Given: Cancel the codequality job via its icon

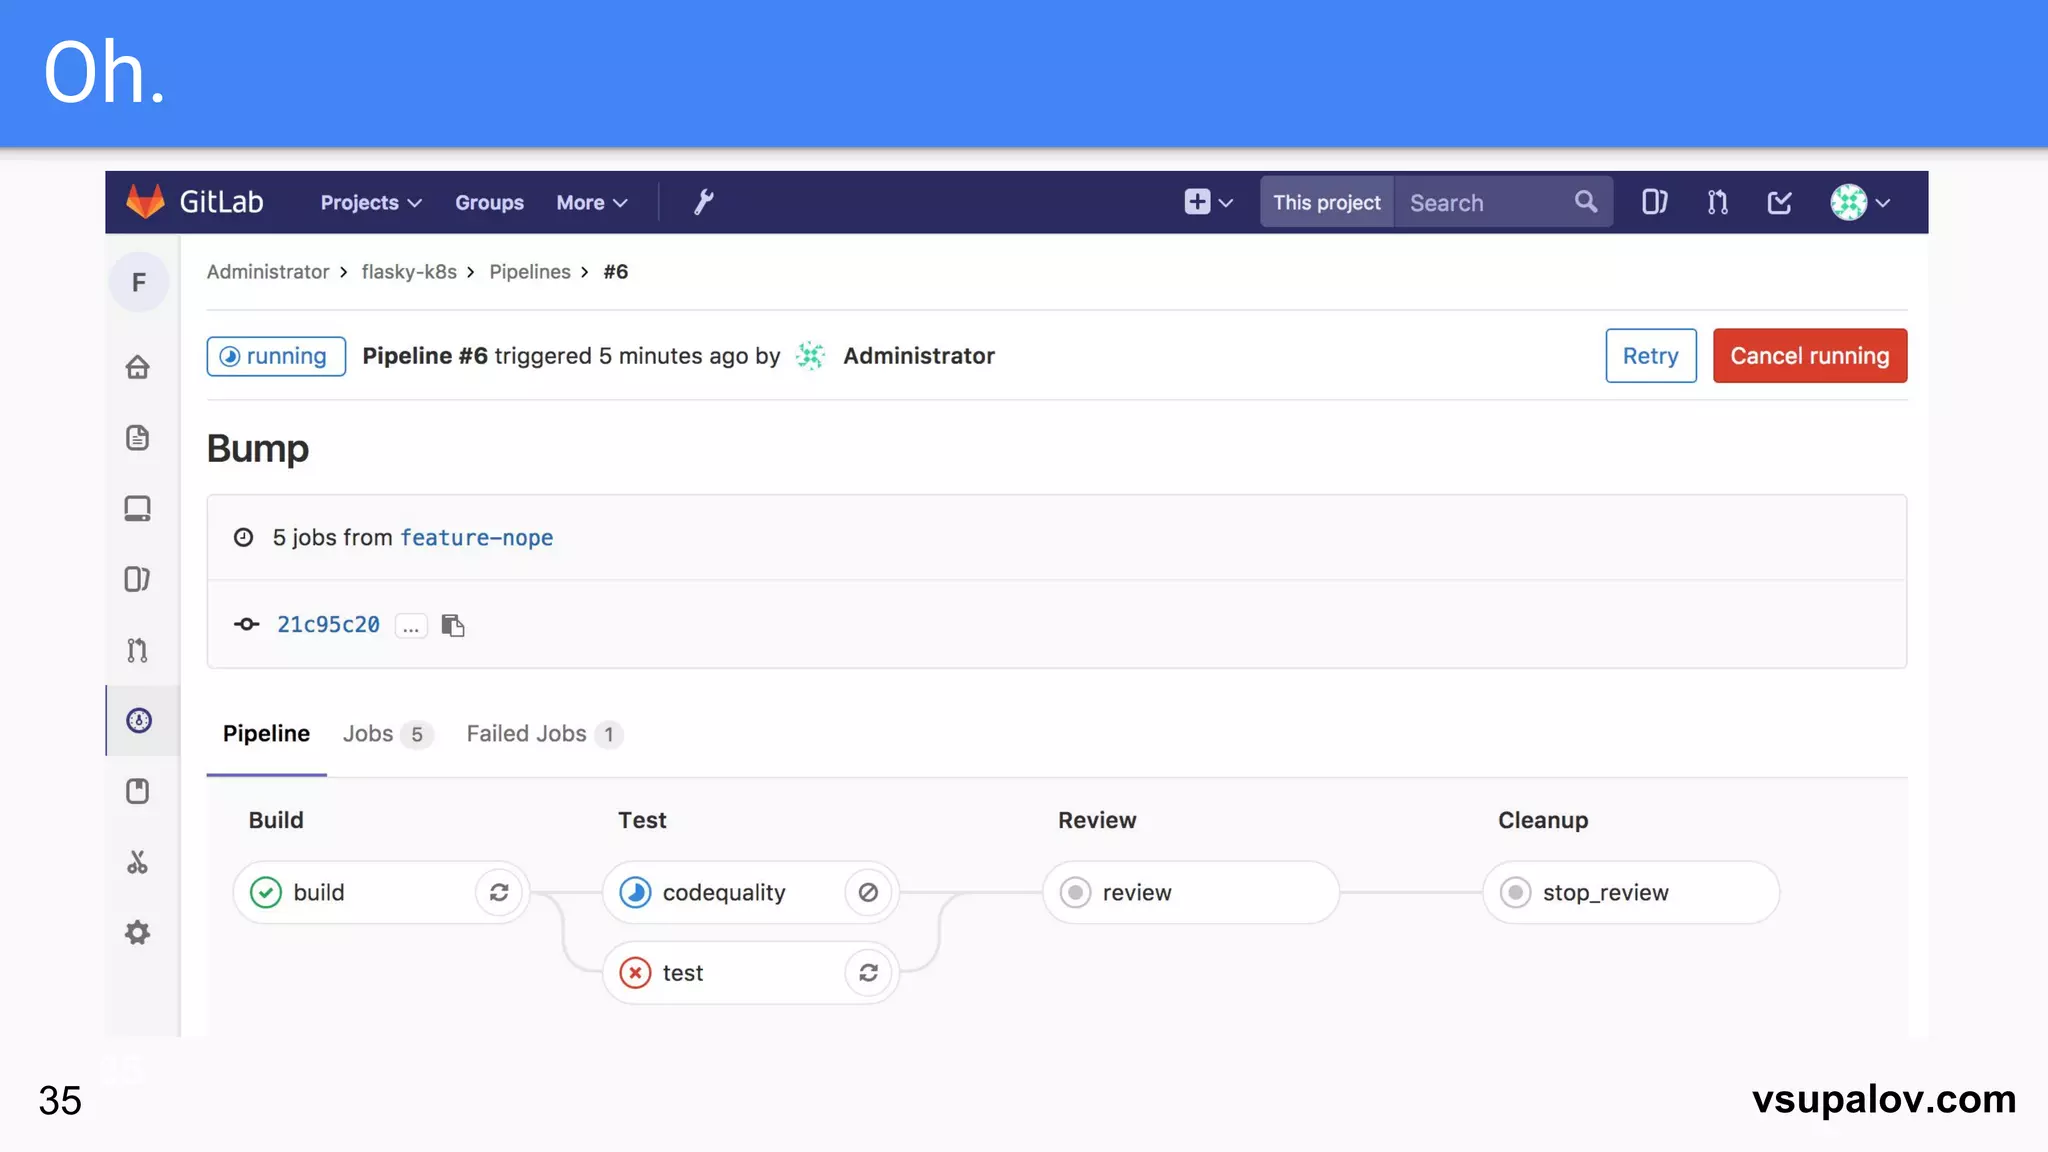Looking at the screenshot, I should (868, 892).
